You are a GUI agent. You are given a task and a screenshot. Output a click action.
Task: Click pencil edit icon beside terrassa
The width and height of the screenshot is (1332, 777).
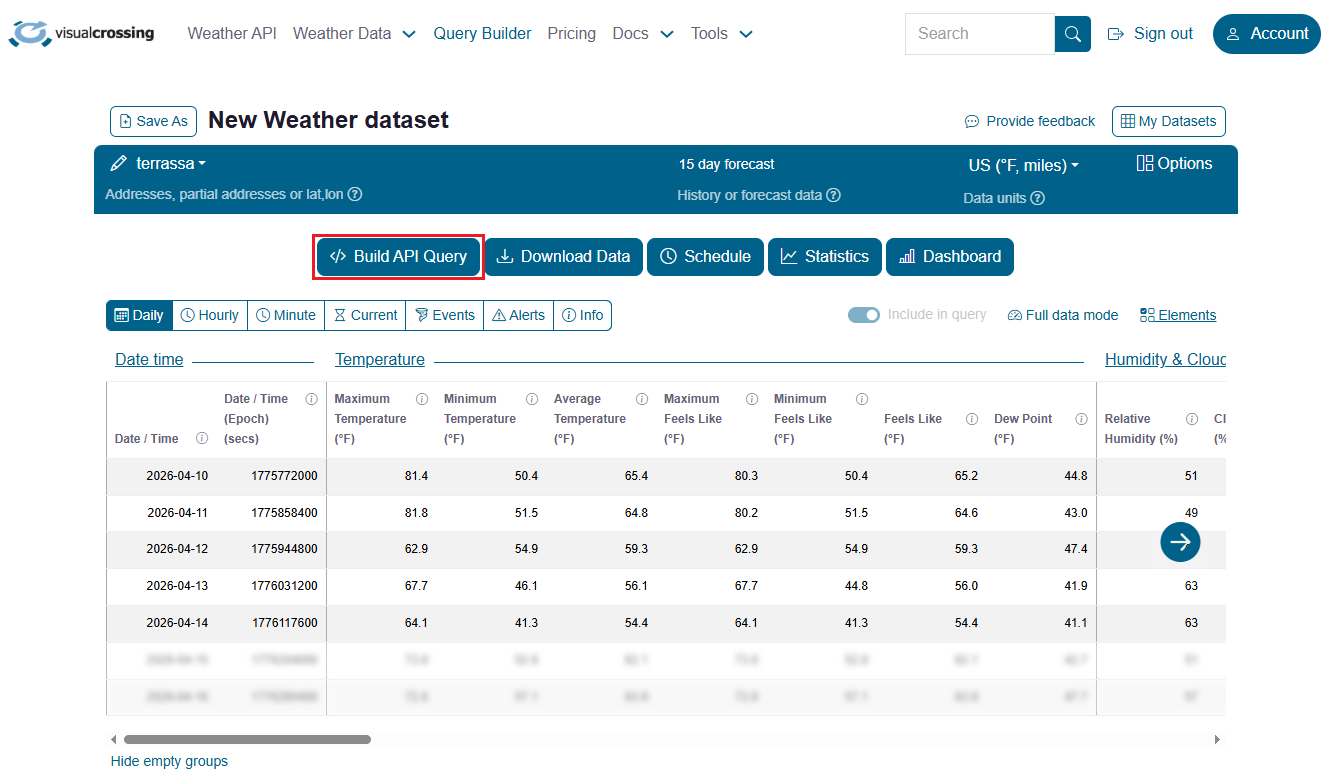tap(118, 163)
